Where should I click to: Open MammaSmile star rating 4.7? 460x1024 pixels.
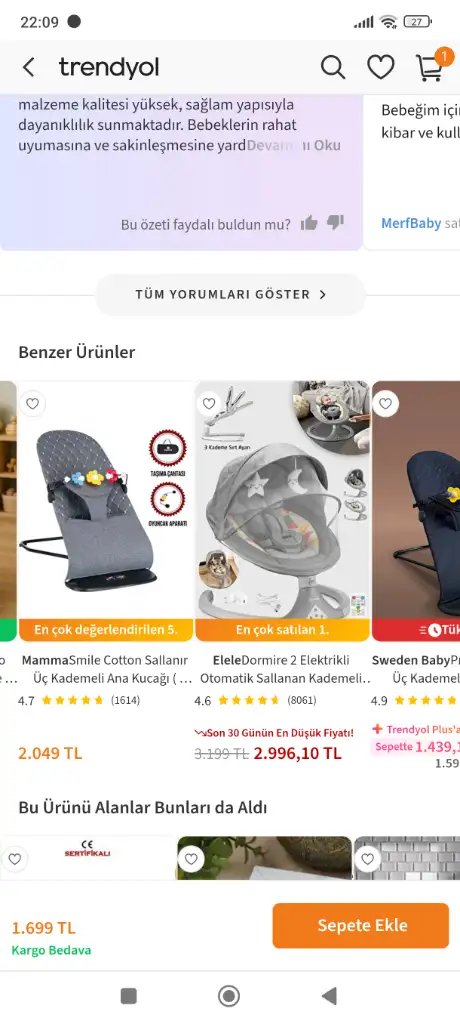coord(78,701)
